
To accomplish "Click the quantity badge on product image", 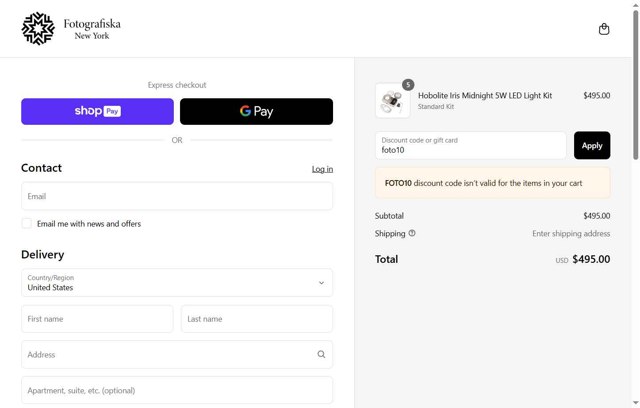I will pos(408,84).
